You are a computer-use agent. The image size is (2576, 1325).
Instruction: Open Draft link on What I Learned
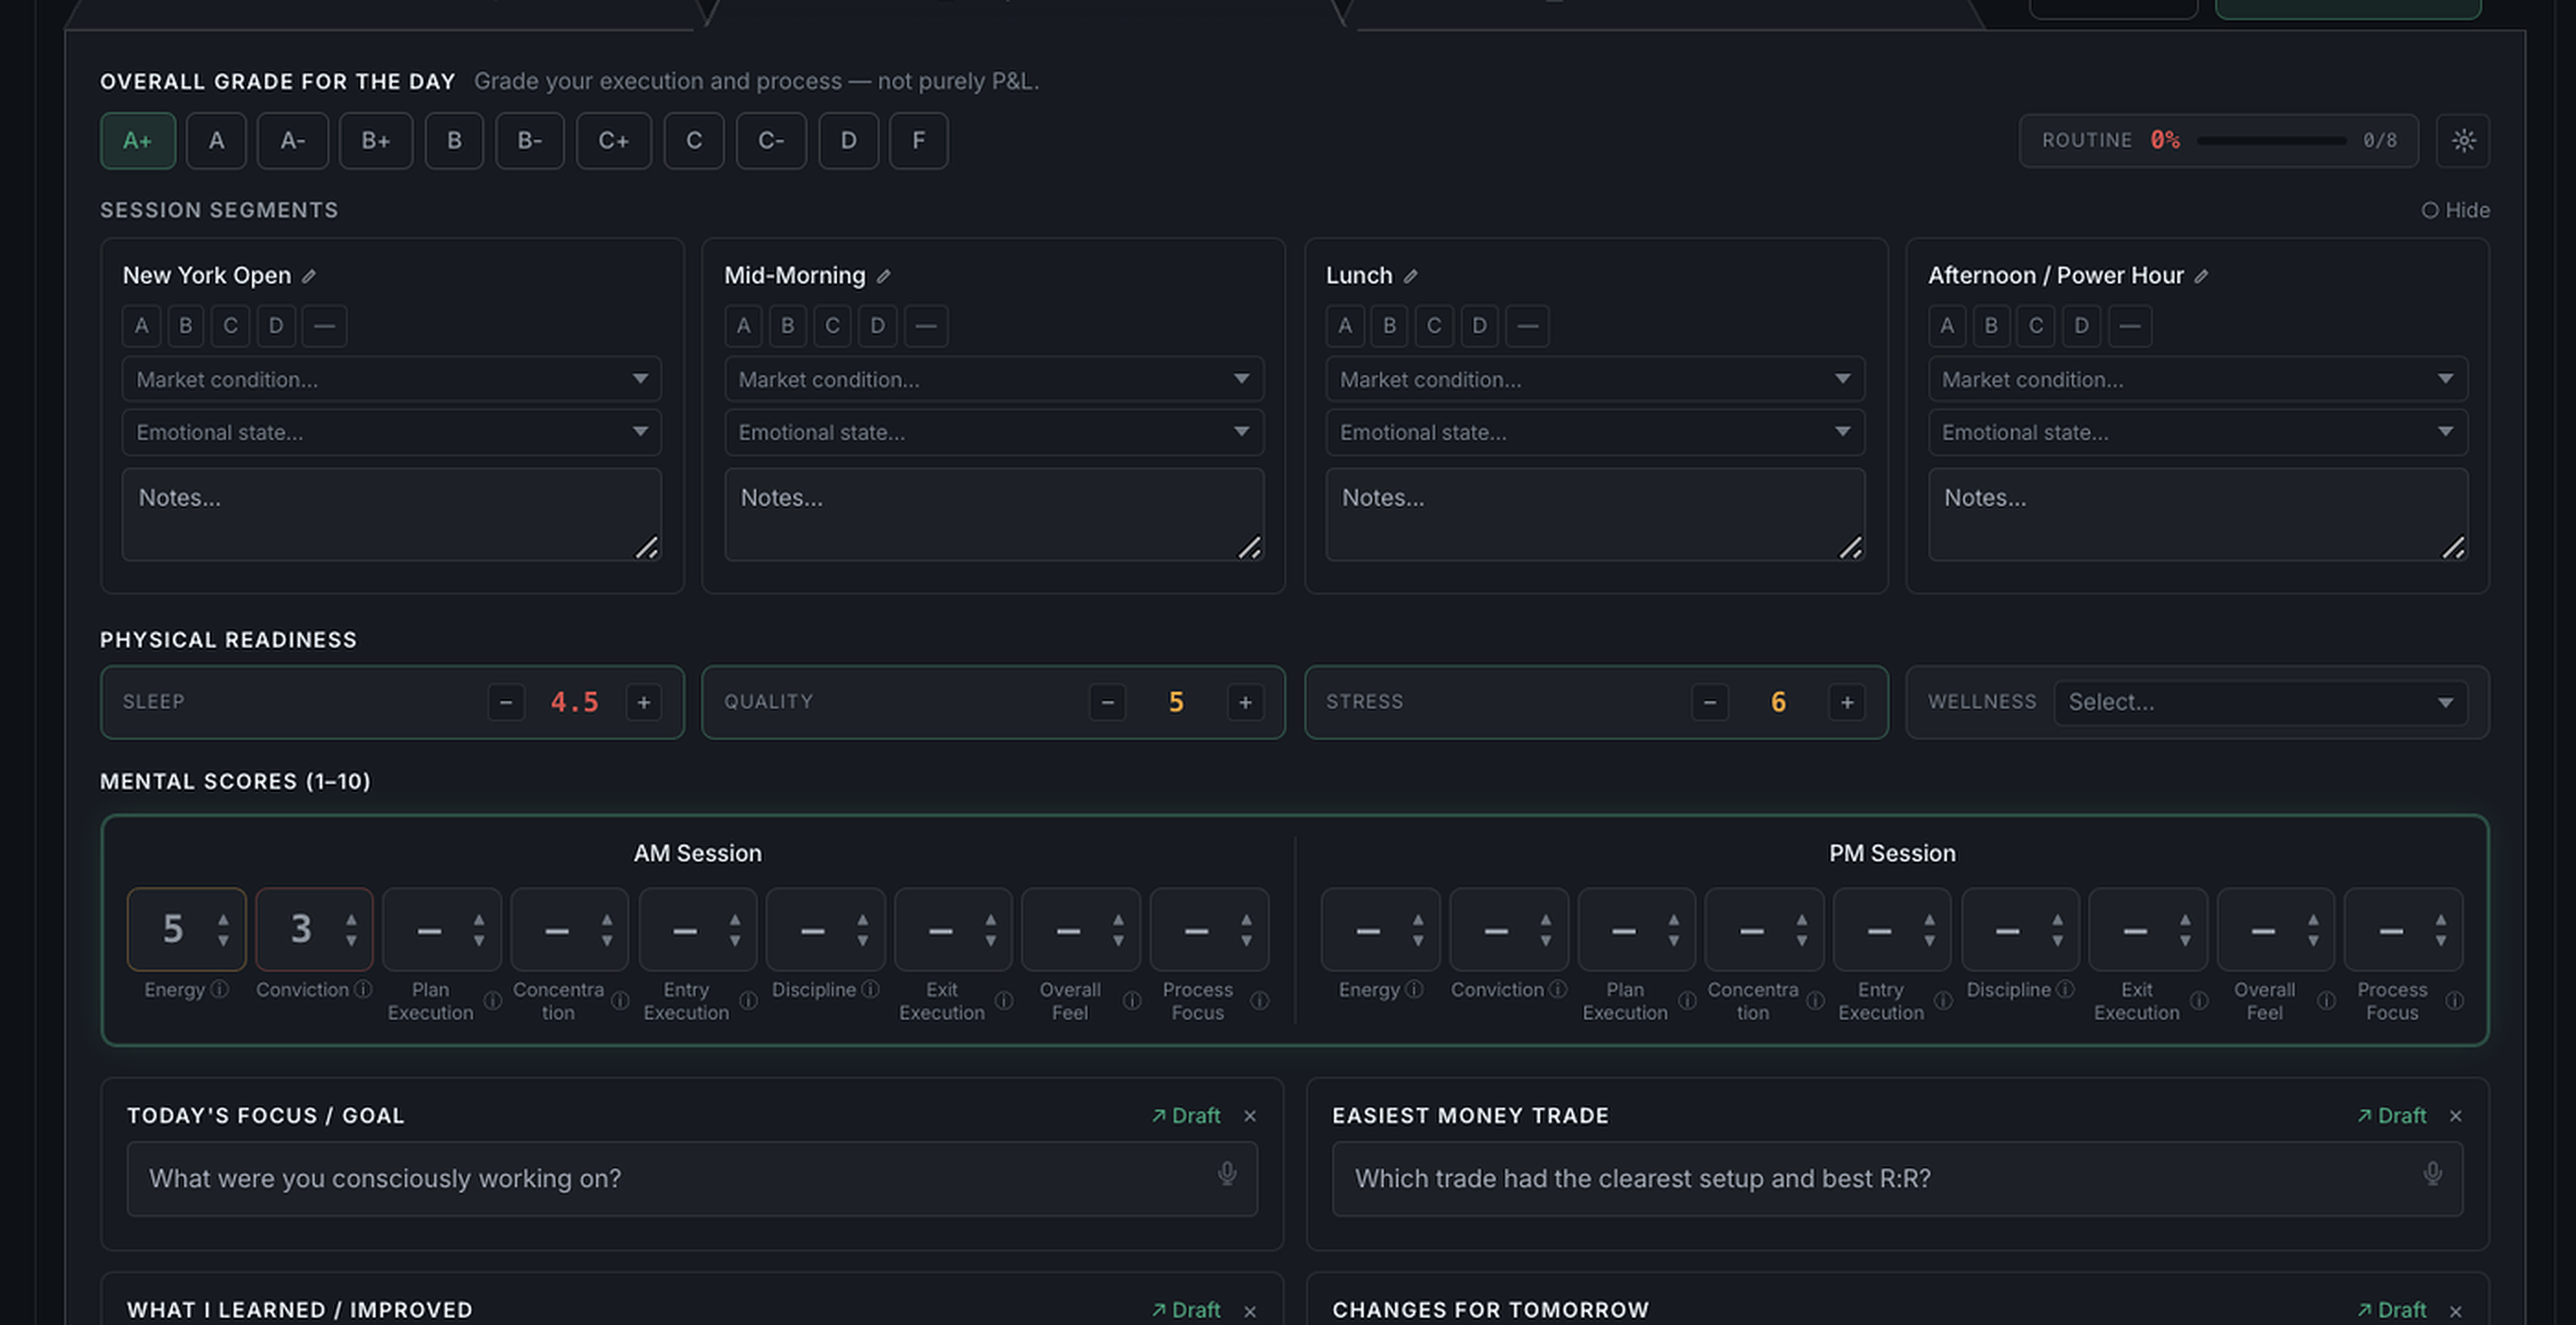pos(1186,1311)
